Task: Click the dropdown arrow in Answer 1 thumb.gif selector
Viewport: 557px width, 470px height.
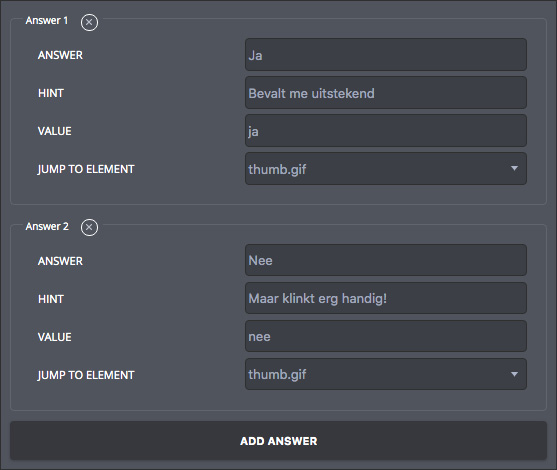Action: (x=514, y=168)
